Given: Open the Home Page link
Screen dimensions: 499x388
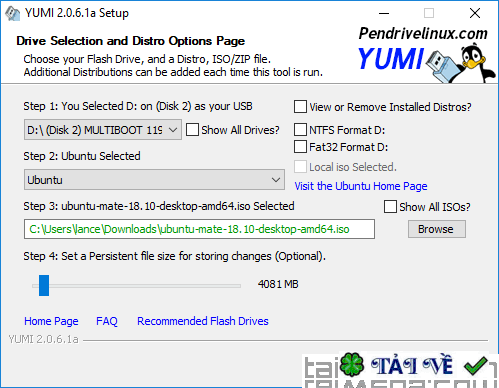Looking at the screenshot, I should click(51, 321).
